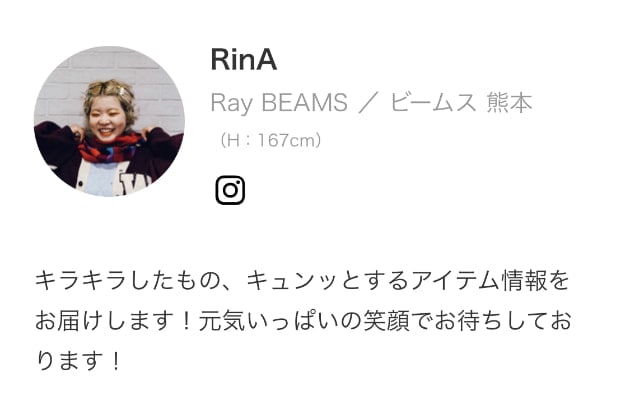Click お待ちしてお at the second line's end
This screenshot has width=630, height=411.
(502, 321)
